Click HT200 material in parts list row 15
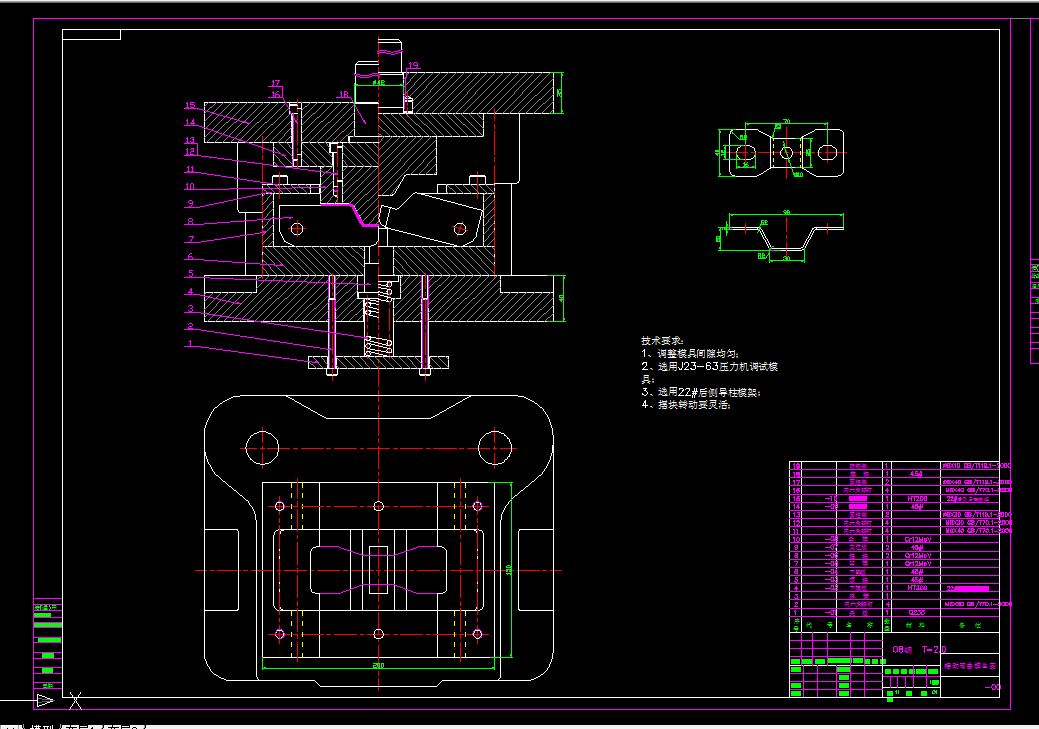1039x729 pixels. 917,498
